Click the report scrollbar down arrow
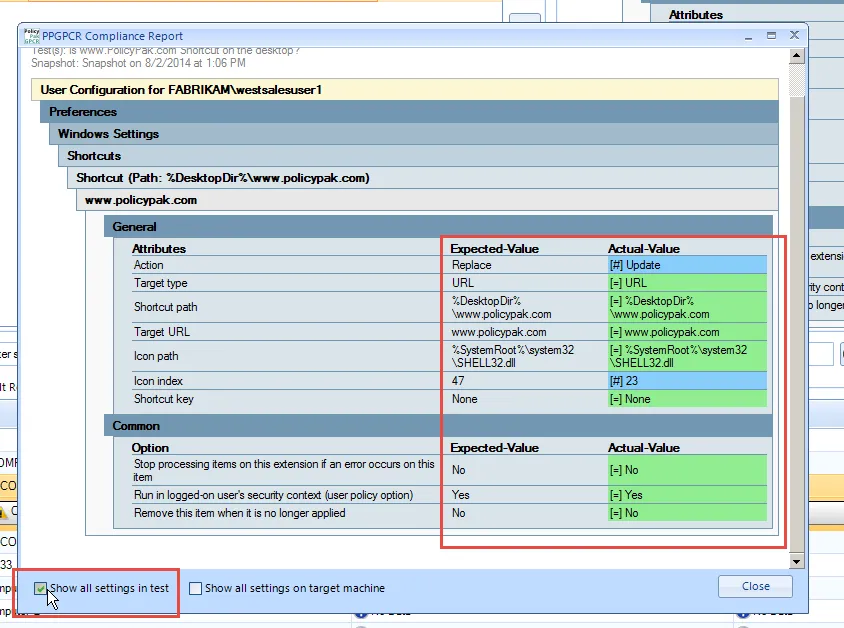Screen dimensions: 844x628 (x=797, y=562)
